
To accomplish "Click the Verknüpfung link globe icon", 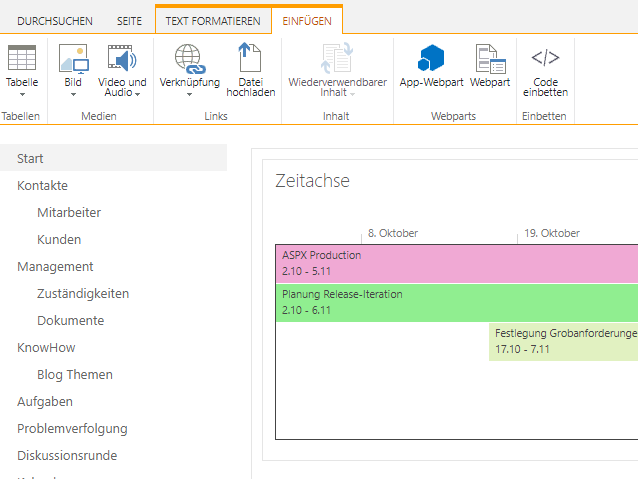I will click(x=189, y=59).
